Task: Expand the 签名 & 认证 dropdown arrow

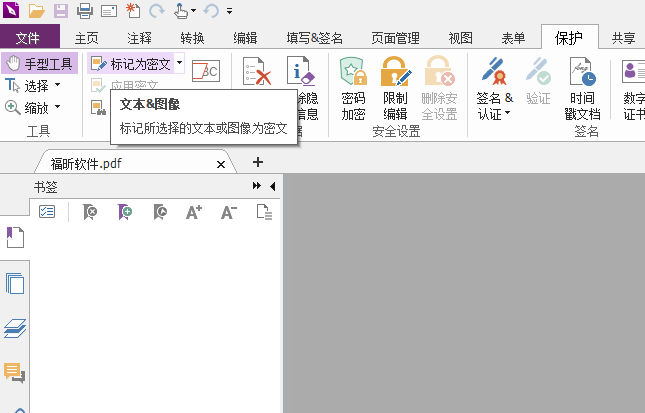Action: coord(508,112)
